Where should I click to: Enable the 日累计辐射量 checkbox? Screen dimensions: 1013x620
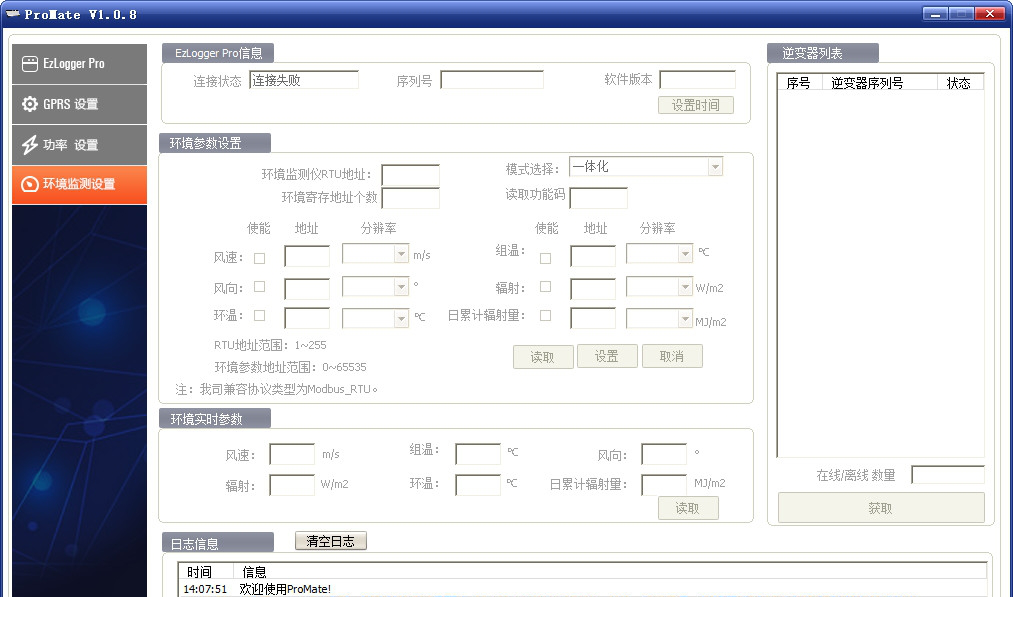pyautogui.click(x=545, y=316)
